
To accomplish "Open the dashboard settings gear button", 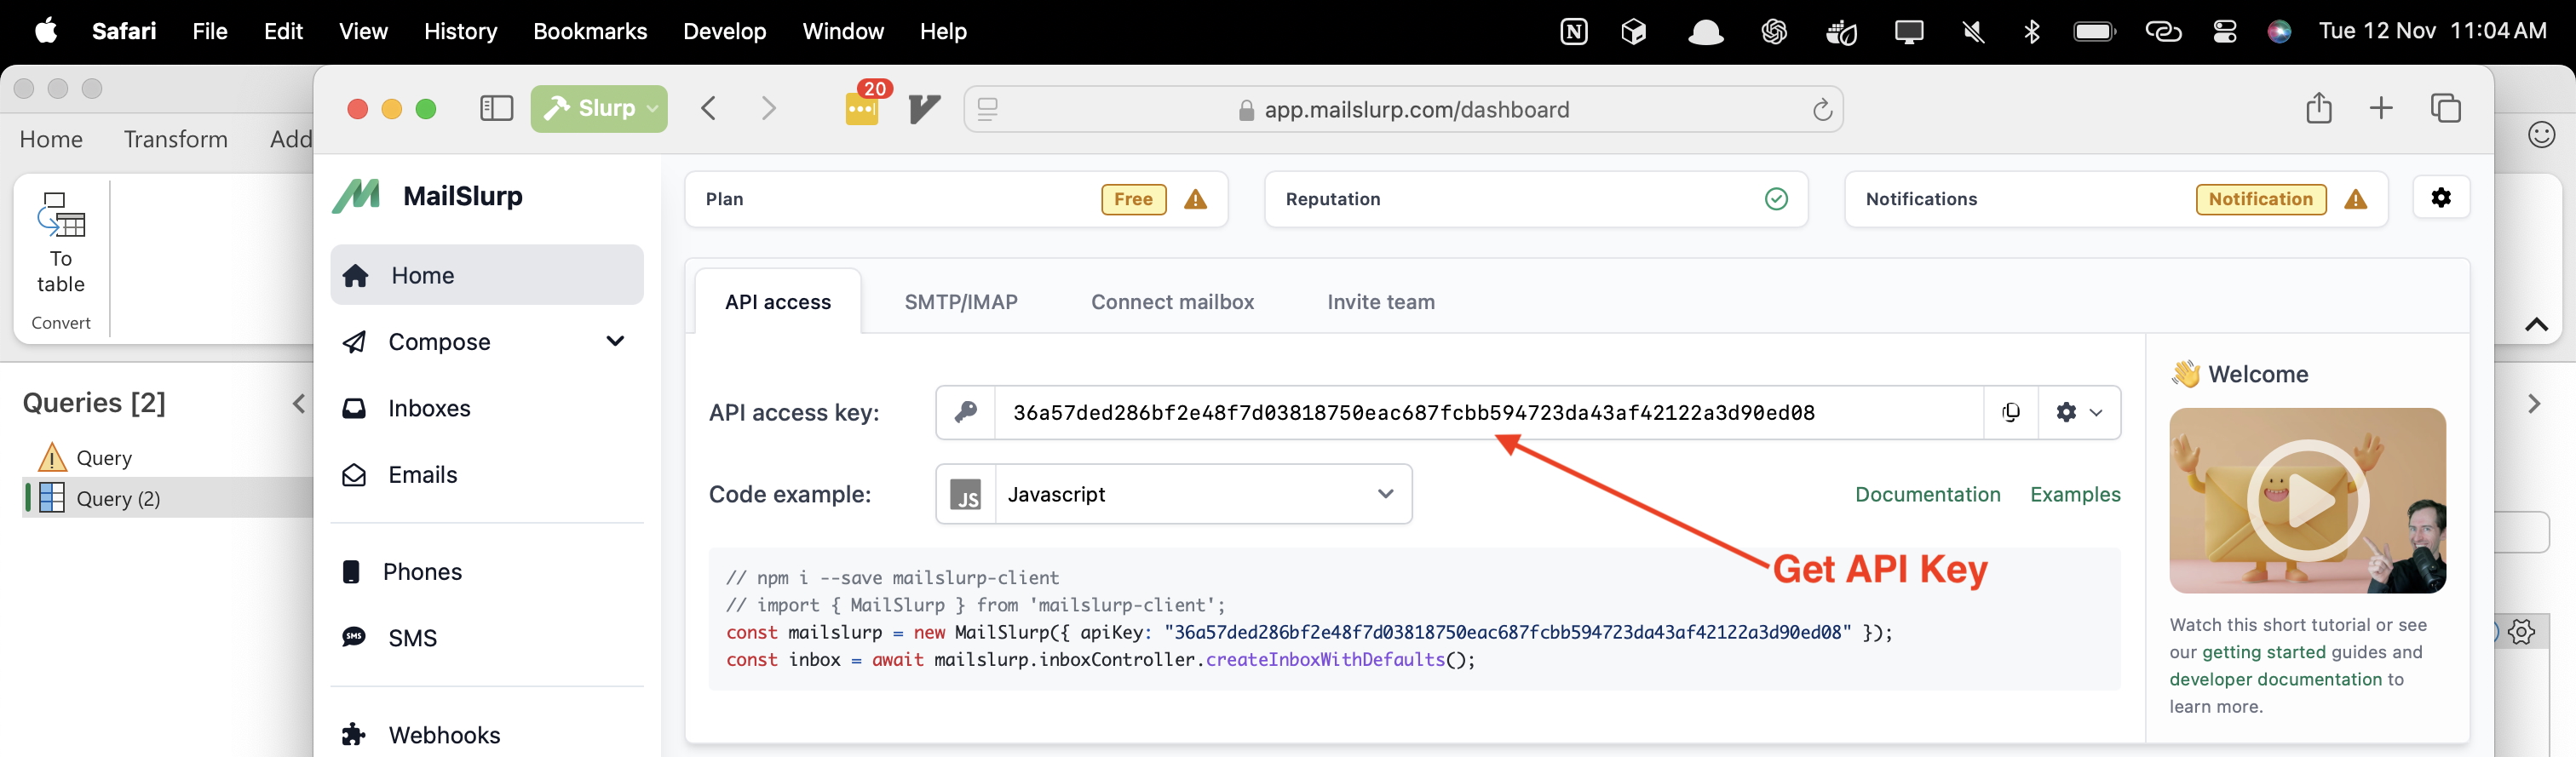I will pos(2440,198).
